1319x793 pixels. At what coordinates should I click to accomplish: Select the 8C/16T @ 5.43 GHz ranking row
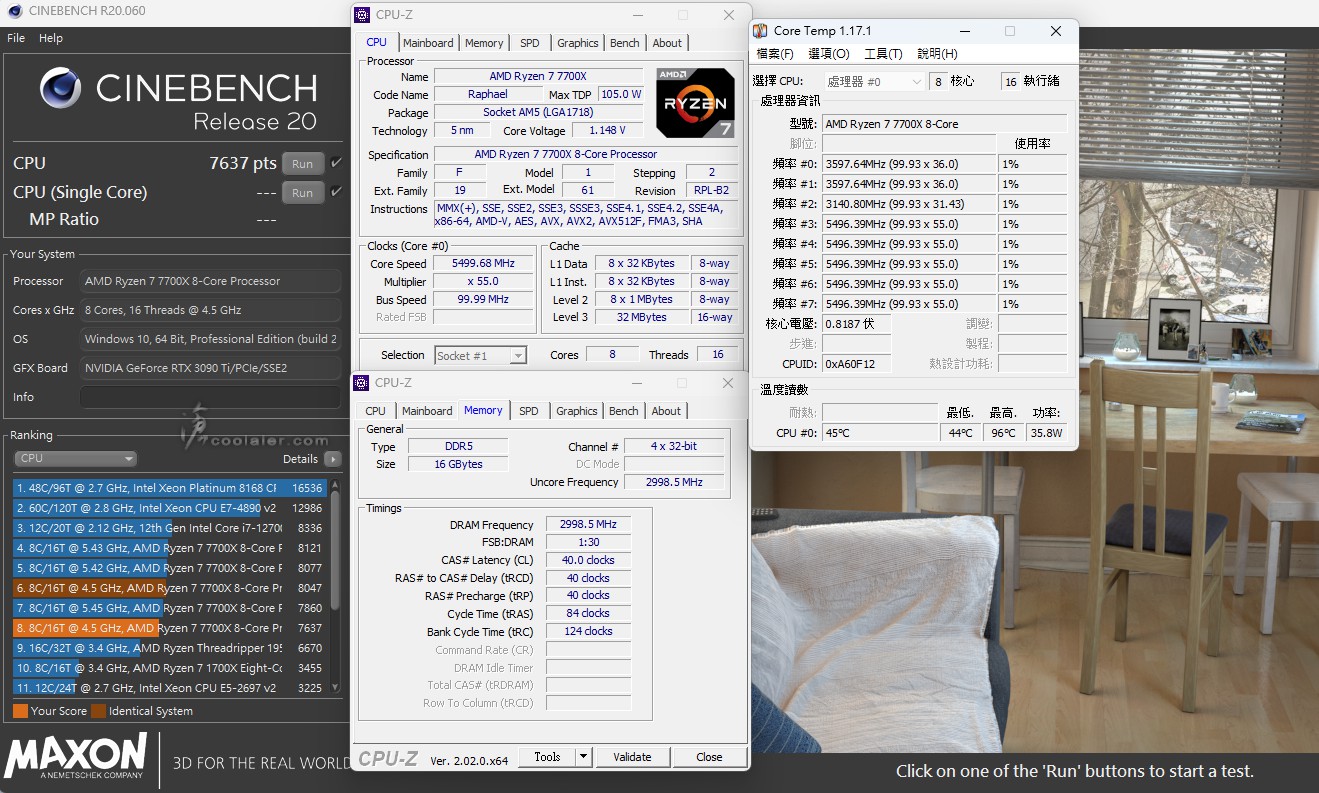[x=170, y=548]
